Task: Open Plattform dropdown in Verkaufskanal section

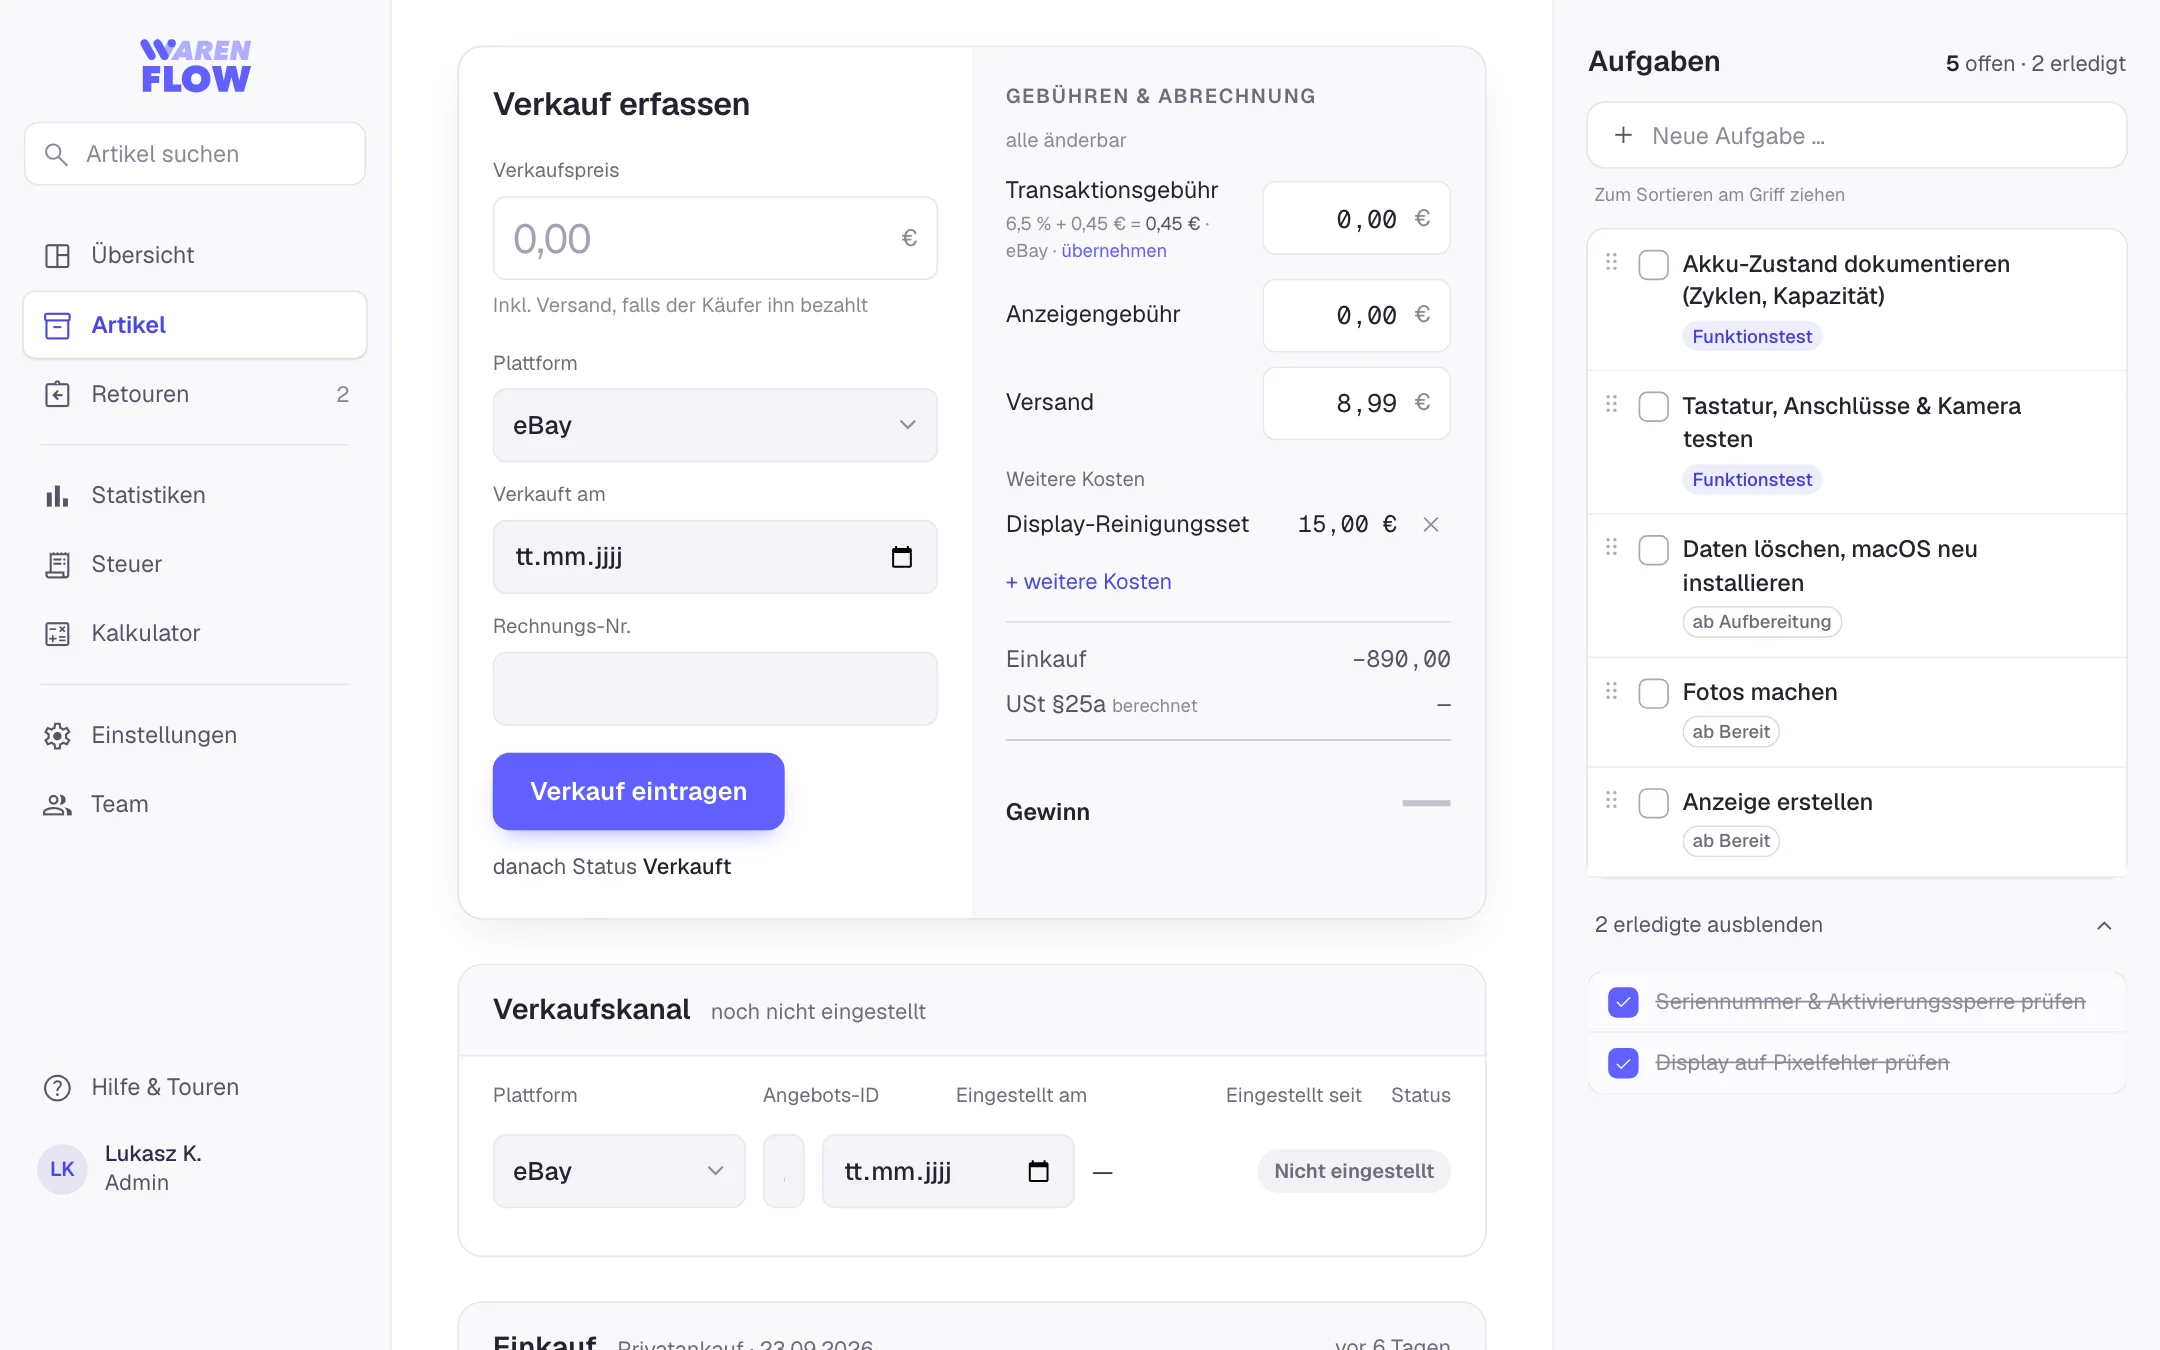Action: coord(619,1171)
